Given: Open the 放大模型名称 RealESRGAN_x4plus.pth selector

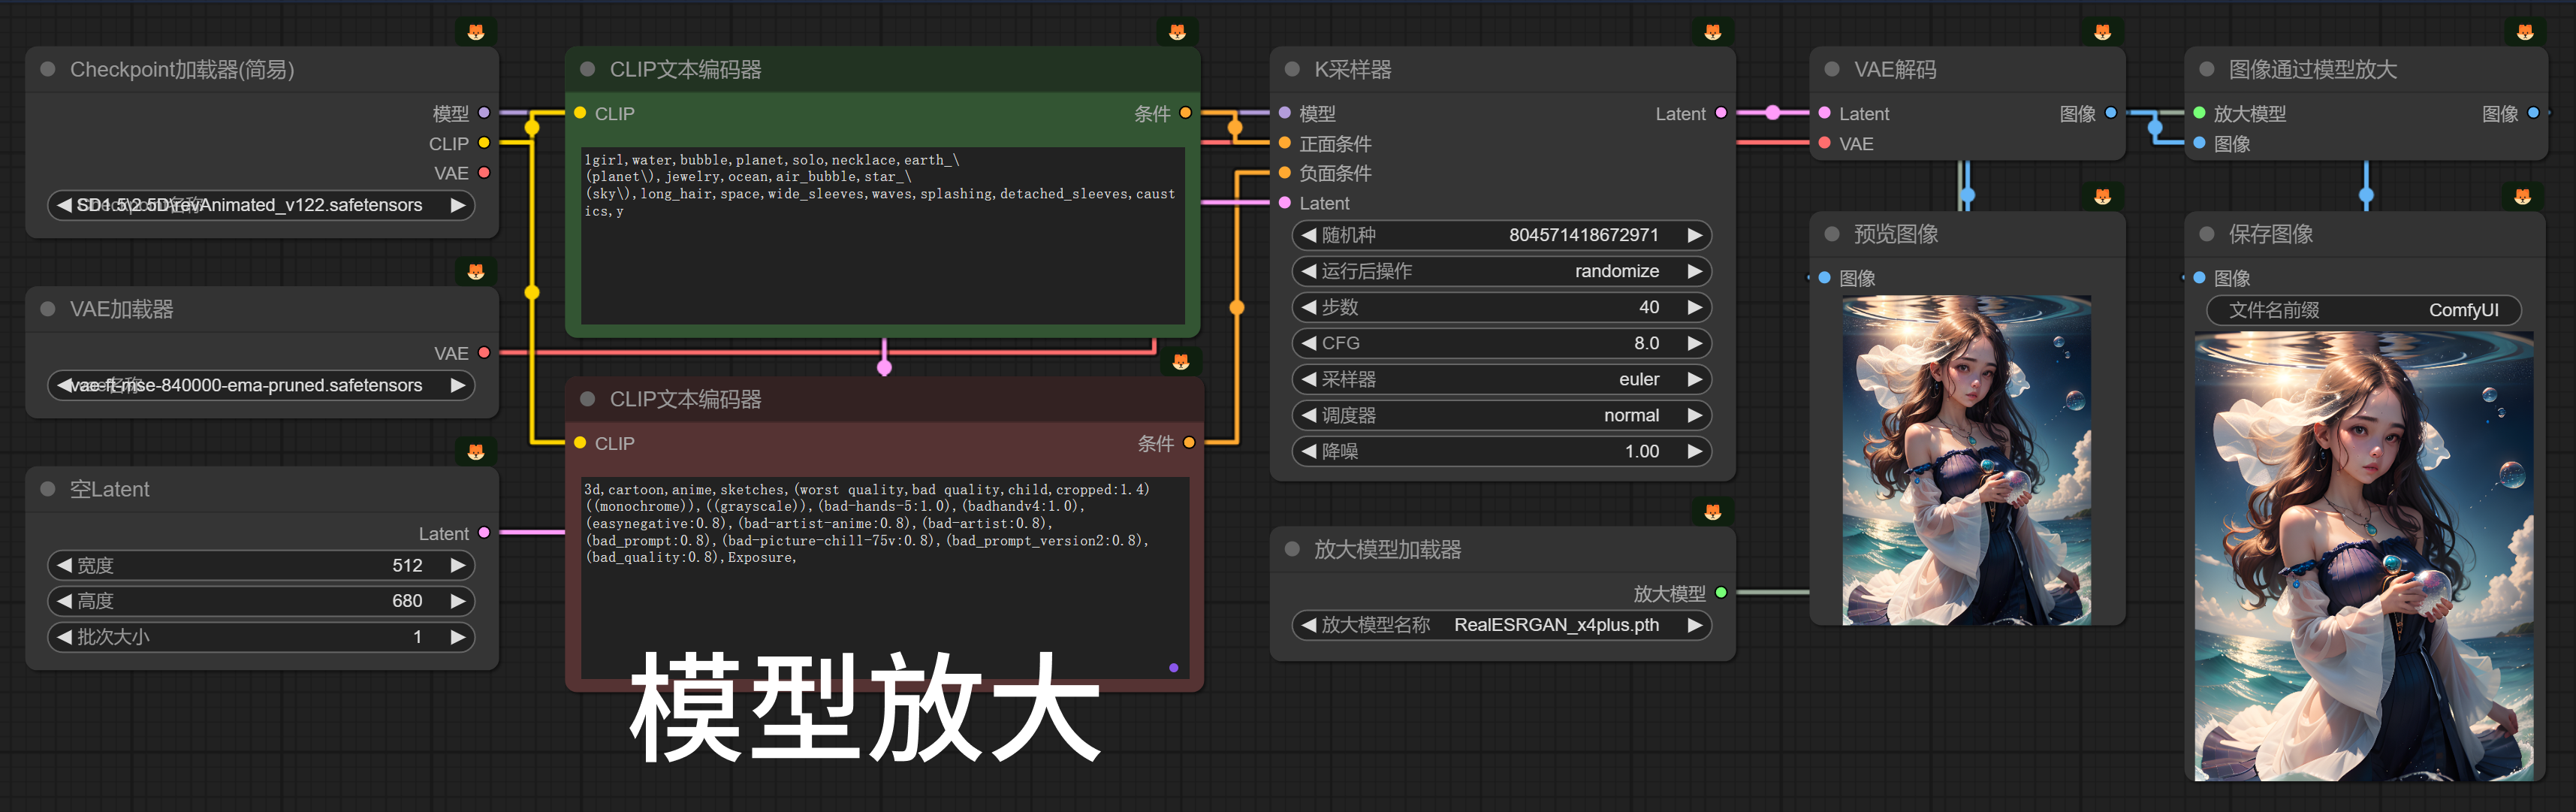Looking at the screenshot, I should (x=1501, y=625).
